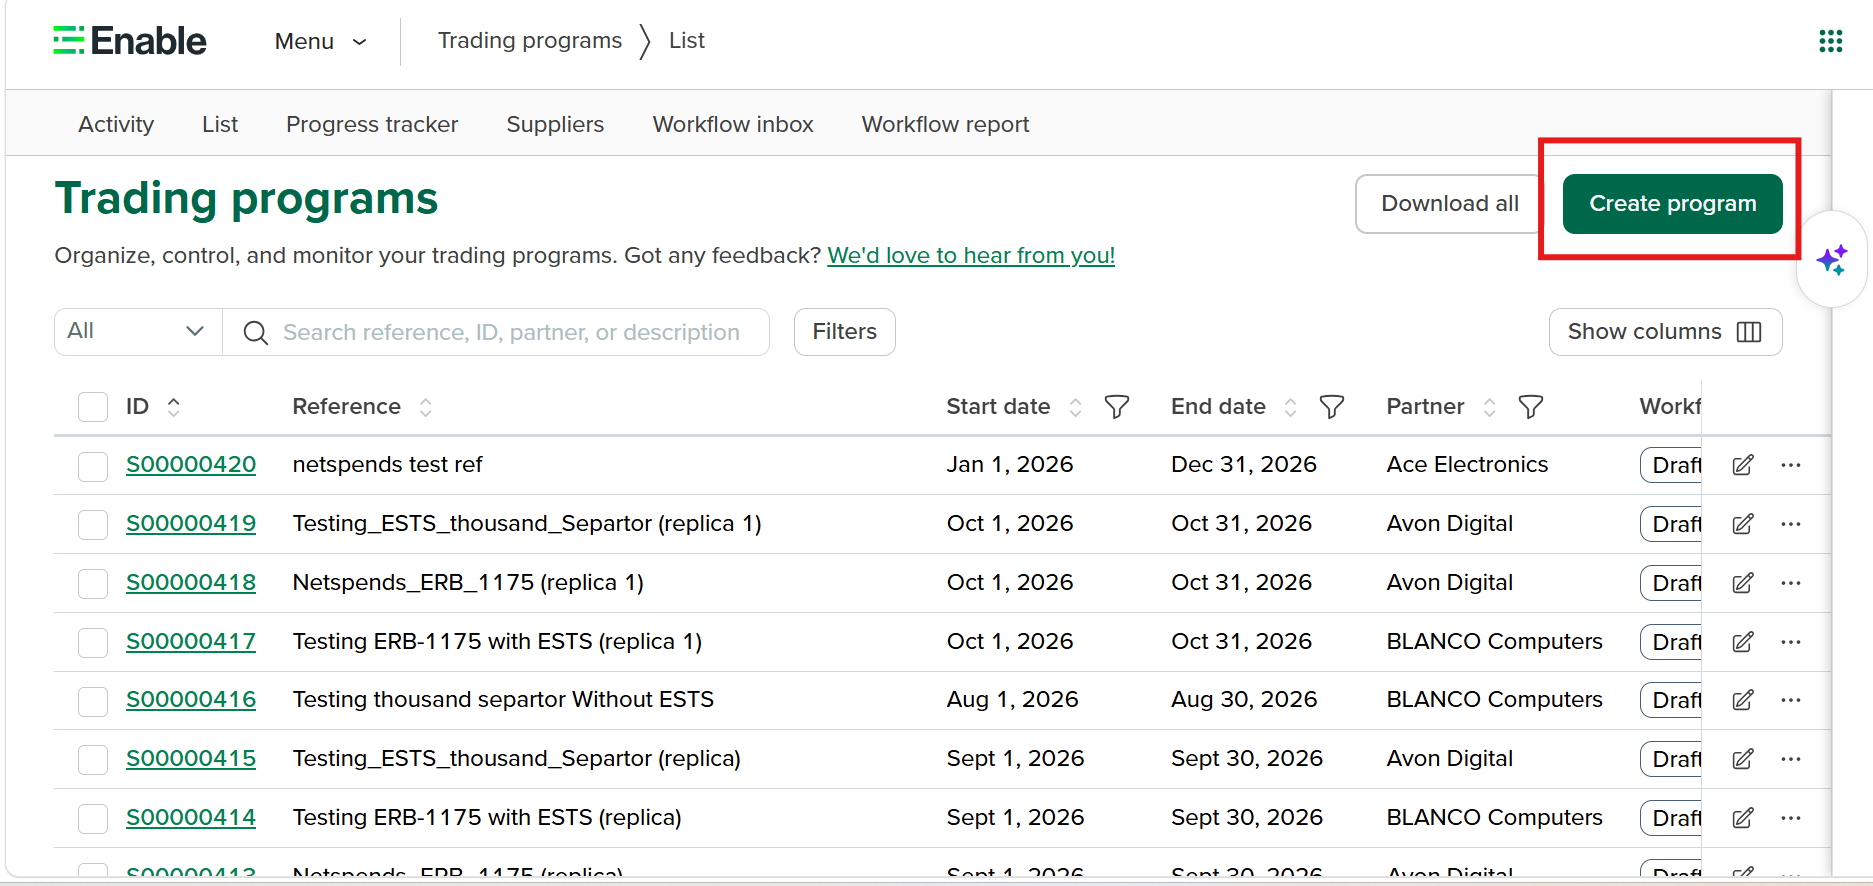Screen dimensions: 1873x886
Task: Edit program S00000420 with pencil icon
Action: coord(1743,465)
